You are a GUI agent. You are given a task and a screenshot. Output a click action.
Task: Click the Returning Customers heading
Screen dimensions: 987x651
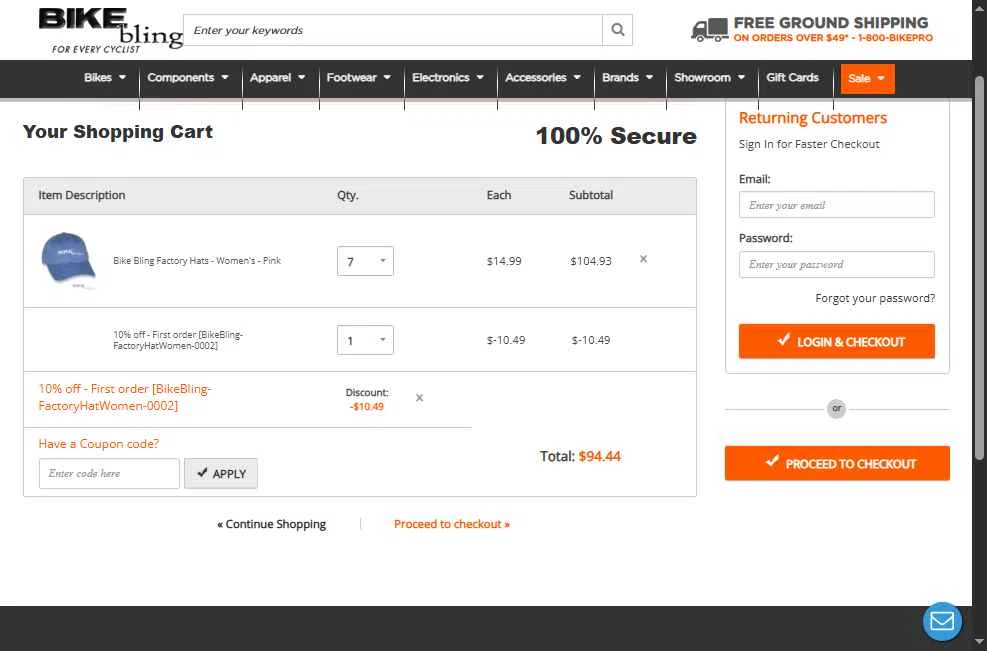[813, 118]
